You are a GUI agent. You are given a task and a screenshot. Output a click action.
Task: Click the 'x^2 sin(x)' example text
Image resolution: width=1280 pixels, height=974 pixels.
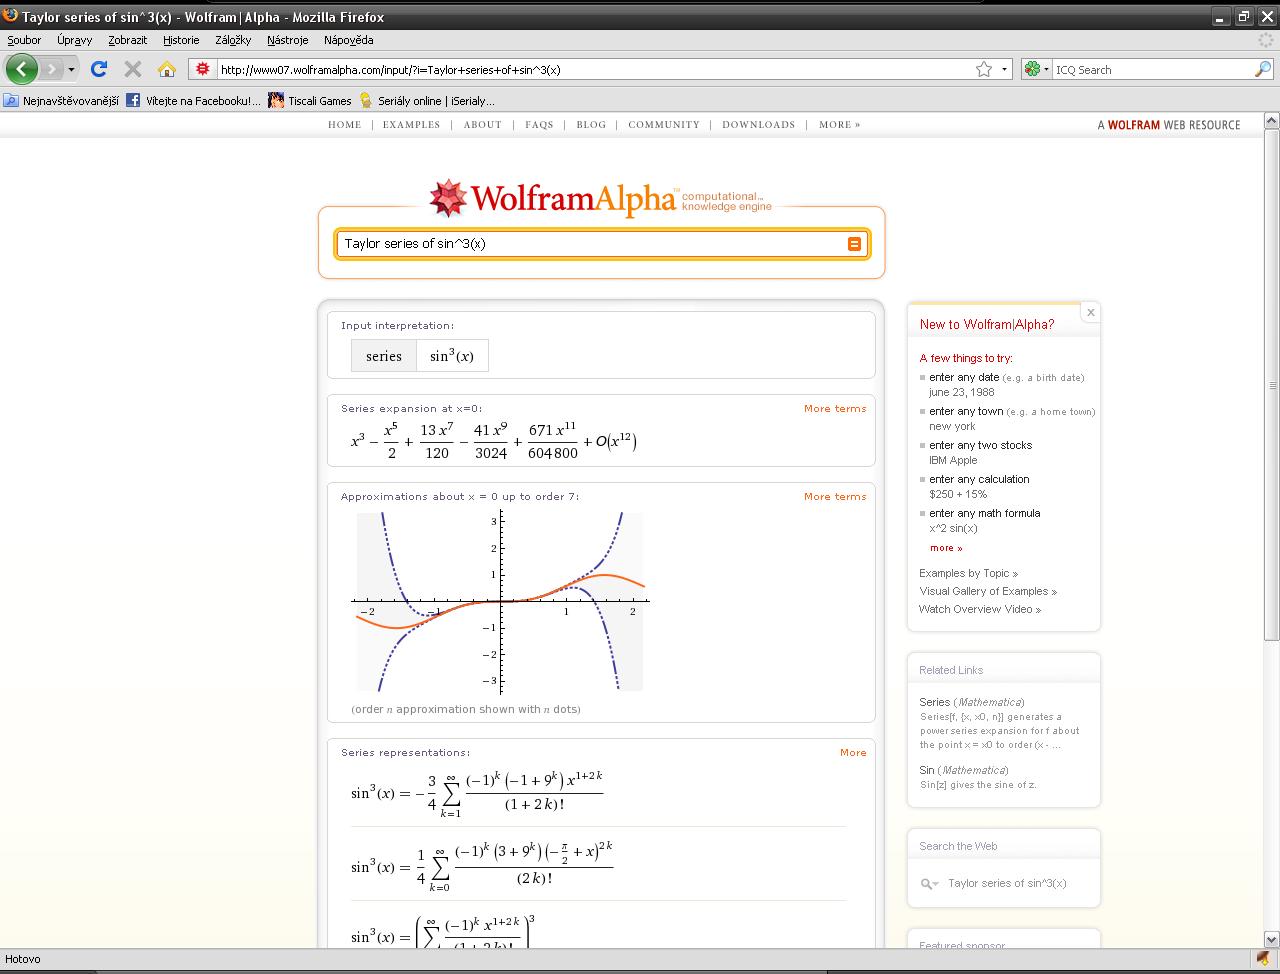953,529
